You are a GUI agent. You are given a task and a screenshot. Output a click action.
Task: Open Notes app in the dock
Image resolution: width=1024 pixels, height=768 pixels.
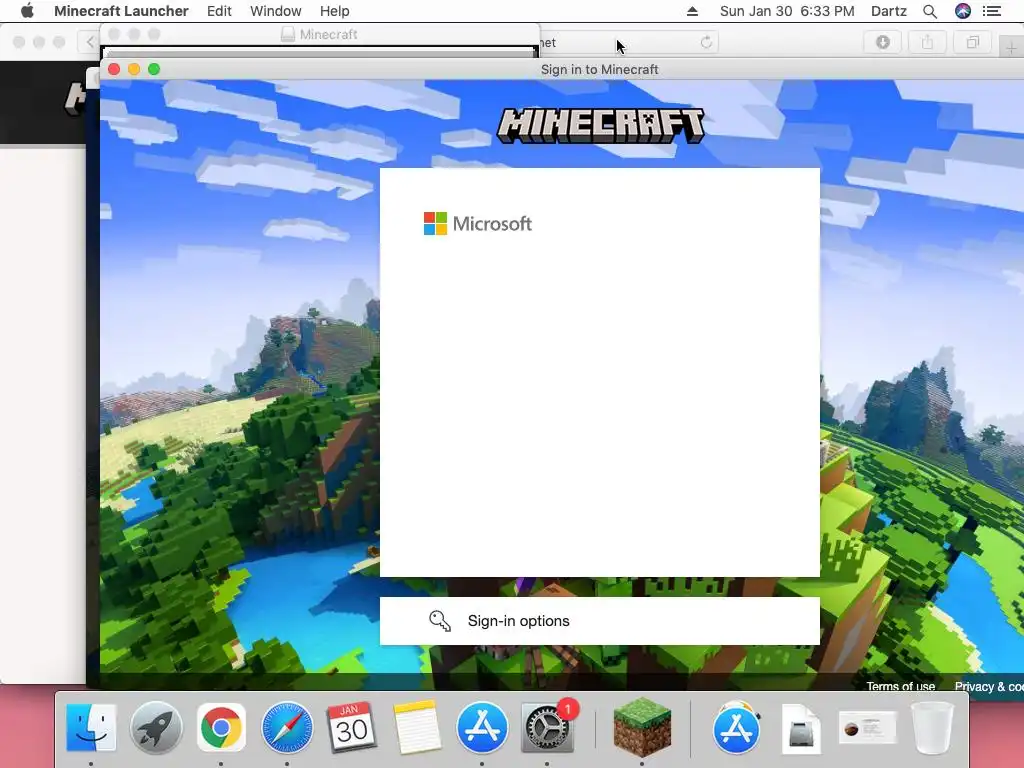pyautogui.click(x=417, y=728)
